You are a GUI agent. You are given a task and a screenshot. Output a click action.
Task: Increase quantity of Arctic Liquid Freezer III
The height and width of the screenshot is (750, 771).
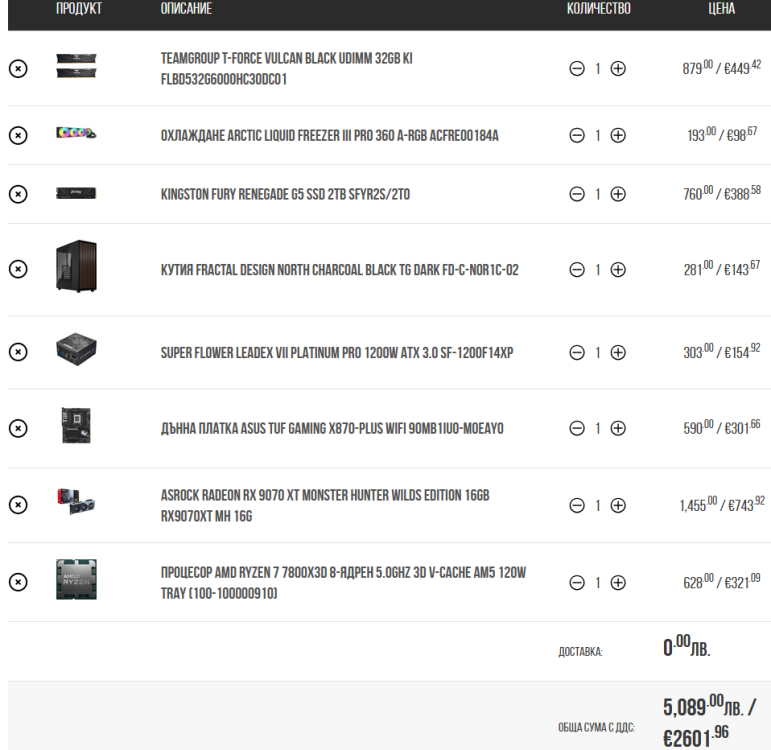[x=618, y=135]
